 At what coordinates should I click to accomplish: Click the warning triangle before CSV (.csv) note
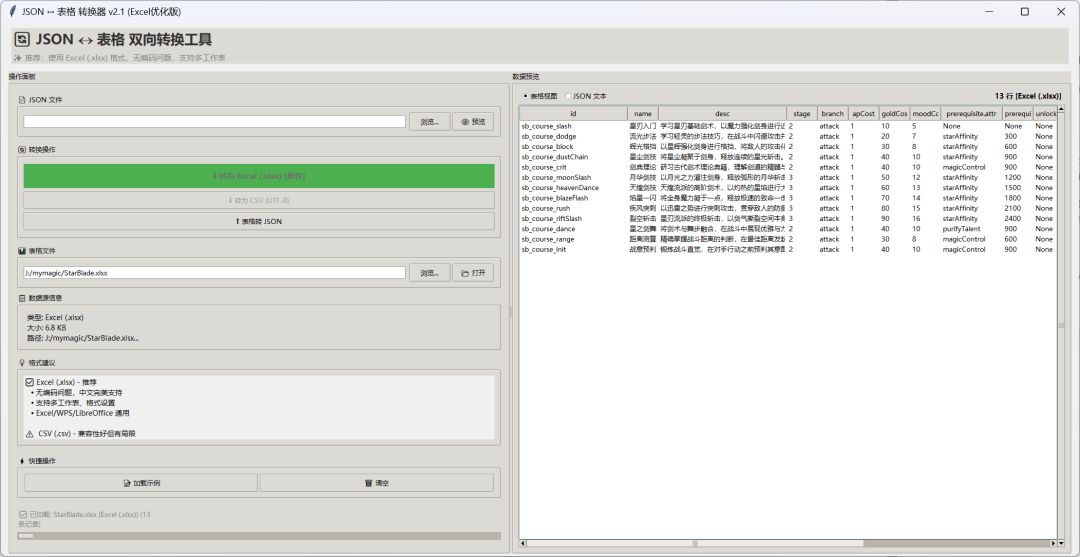pos(30,434)
